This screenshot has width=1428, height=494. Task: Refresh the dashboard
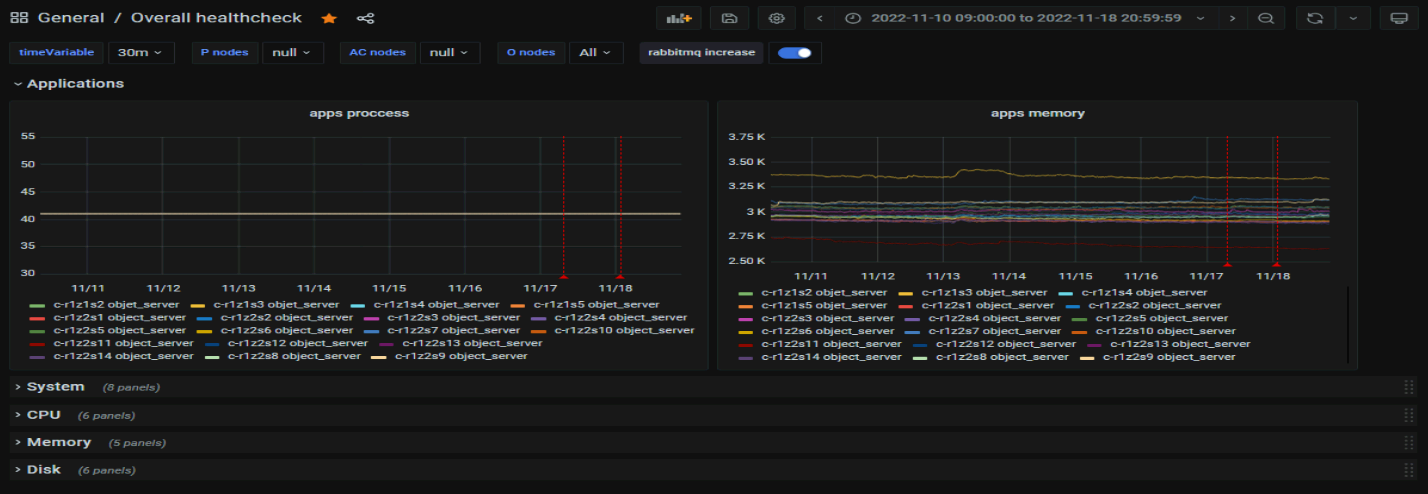[x=1314, y=18]
